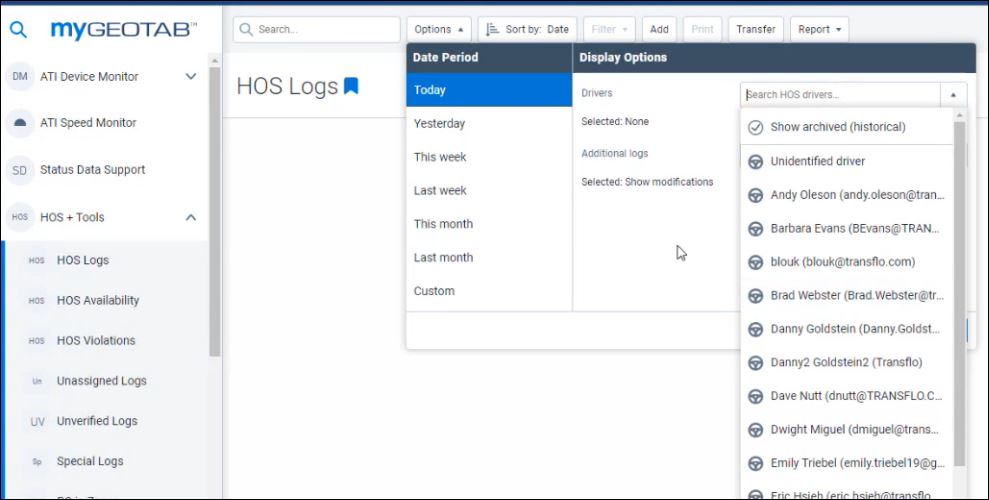Click the Unverified Logs UV icon
The height and width of the screenshot is (500, 989).
click(x=37, y=421)
